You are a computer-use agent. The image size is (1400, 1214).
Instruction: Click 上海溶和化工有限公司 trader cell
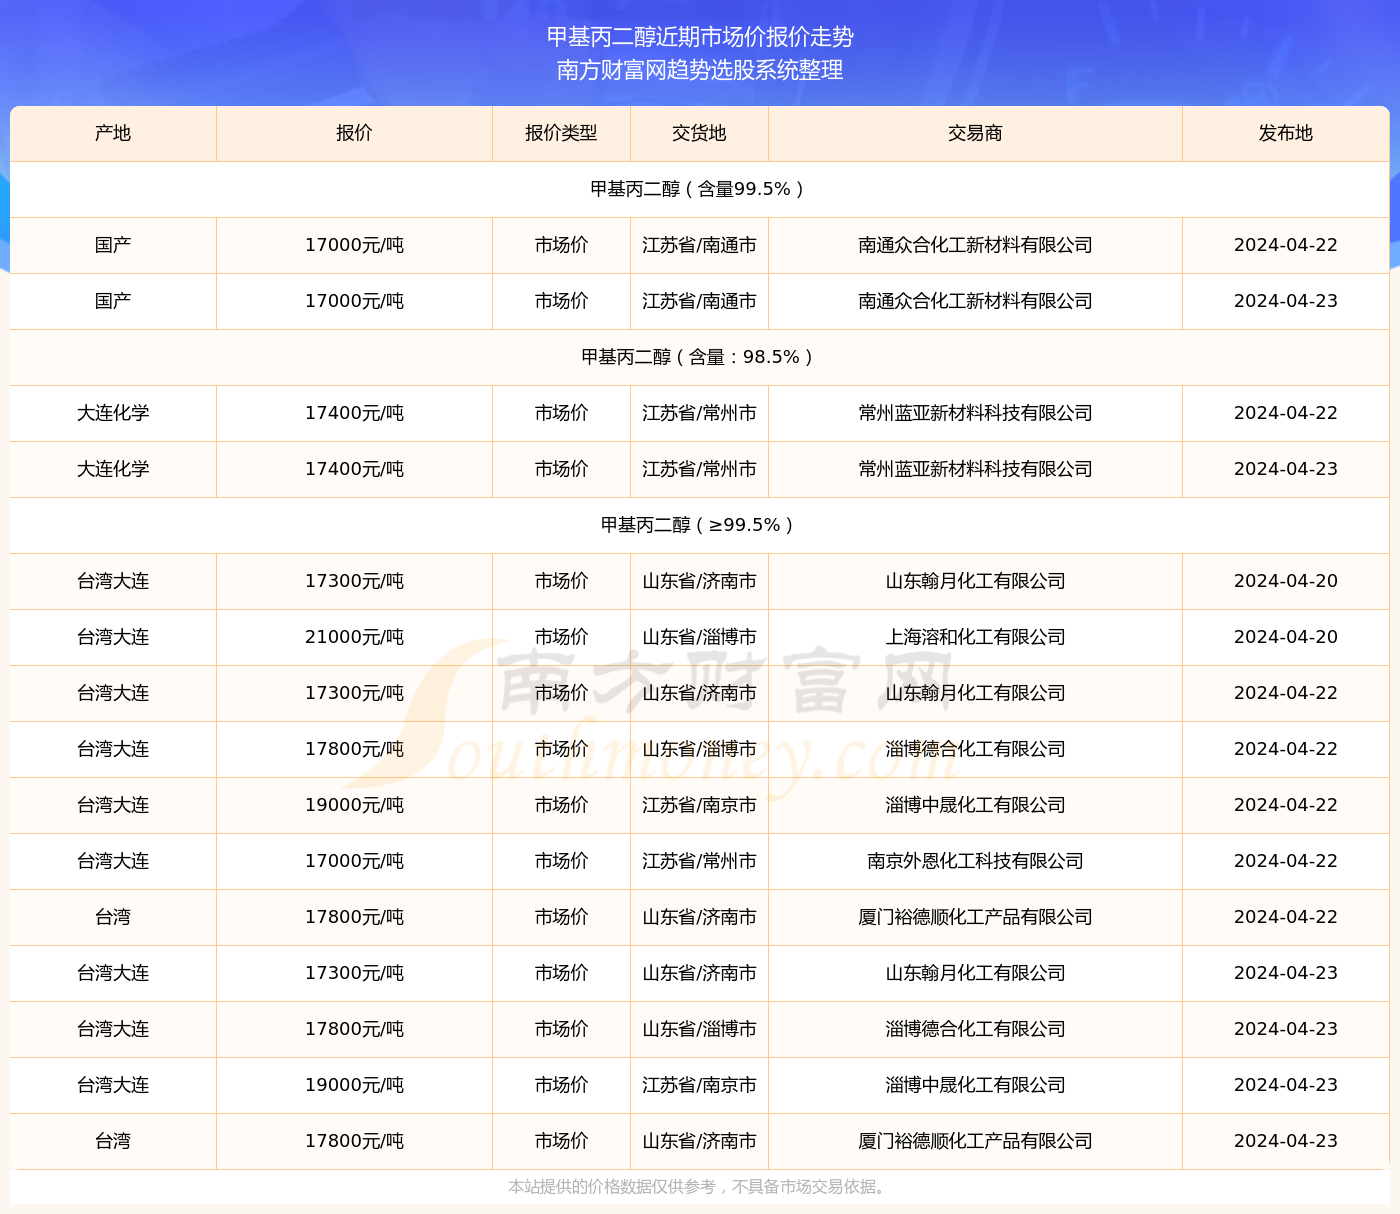[975, 637]
